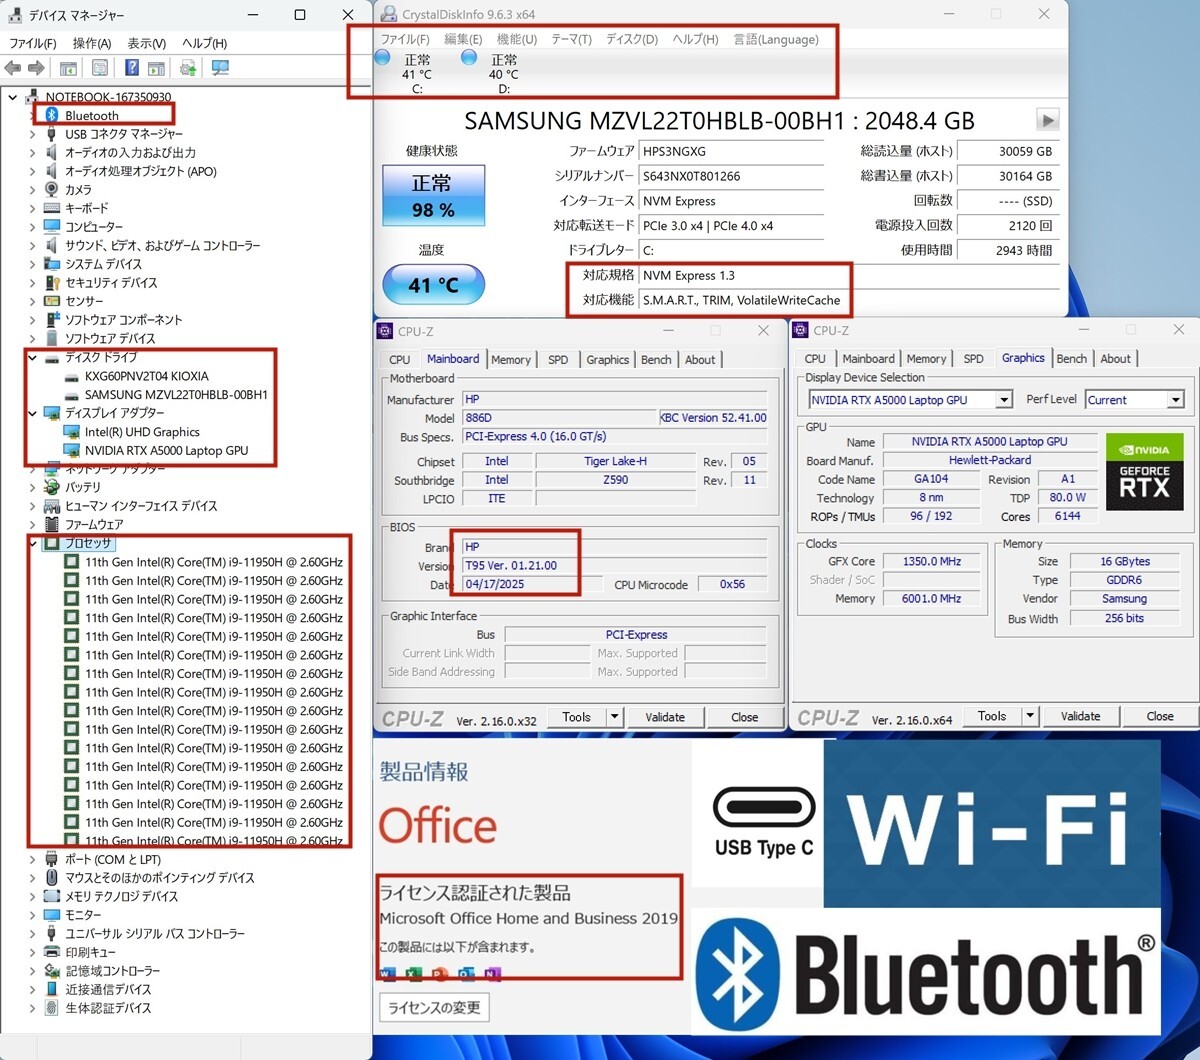The image size is (1200, 1060).
Task: Select NVIDIA RTX A5000 Laptop GPU in device tree
Action: tap(166, 450)
